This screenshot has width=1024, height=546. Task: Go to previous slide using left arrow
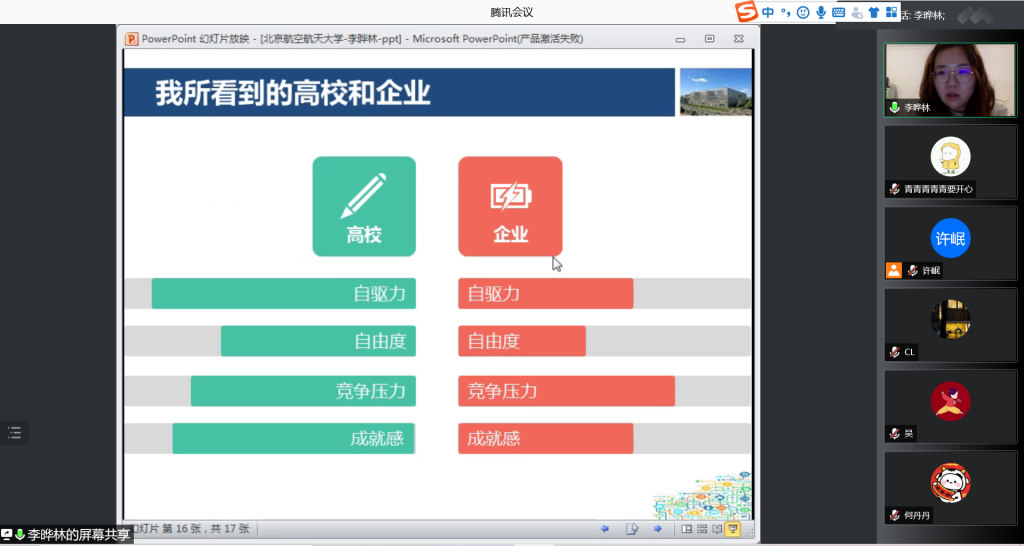tap(605, 529)
